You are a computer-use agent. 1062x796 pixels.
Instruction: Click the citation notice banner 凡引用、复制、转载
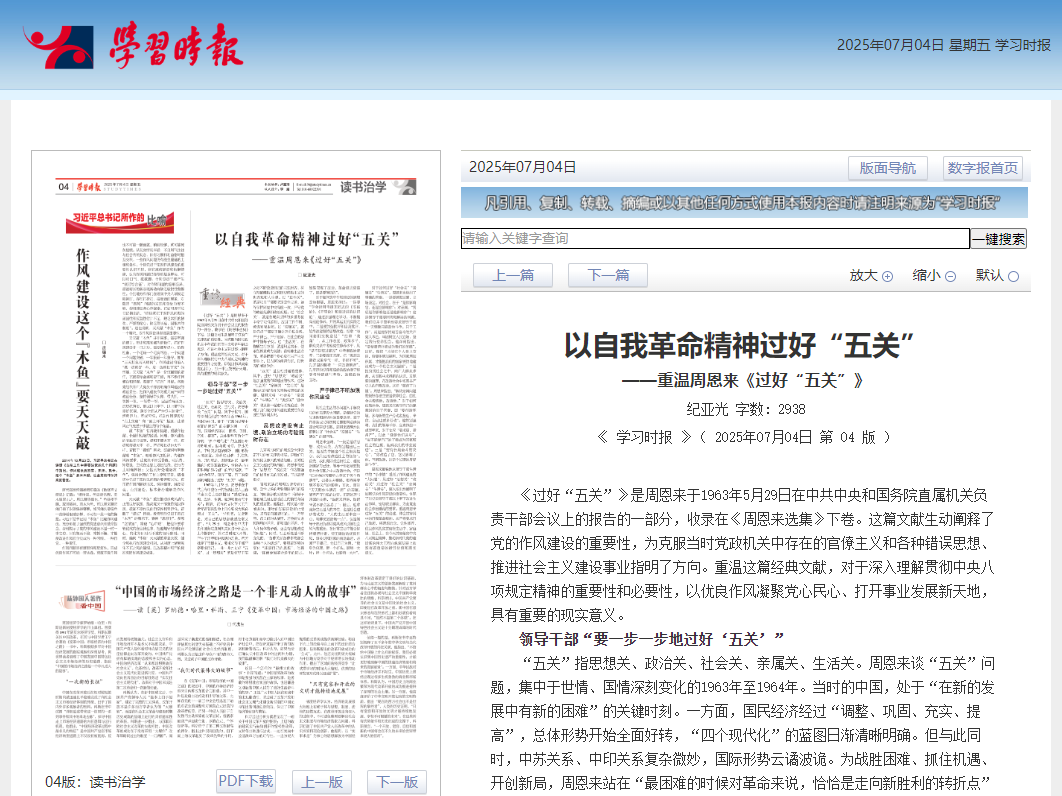(744, 203)
